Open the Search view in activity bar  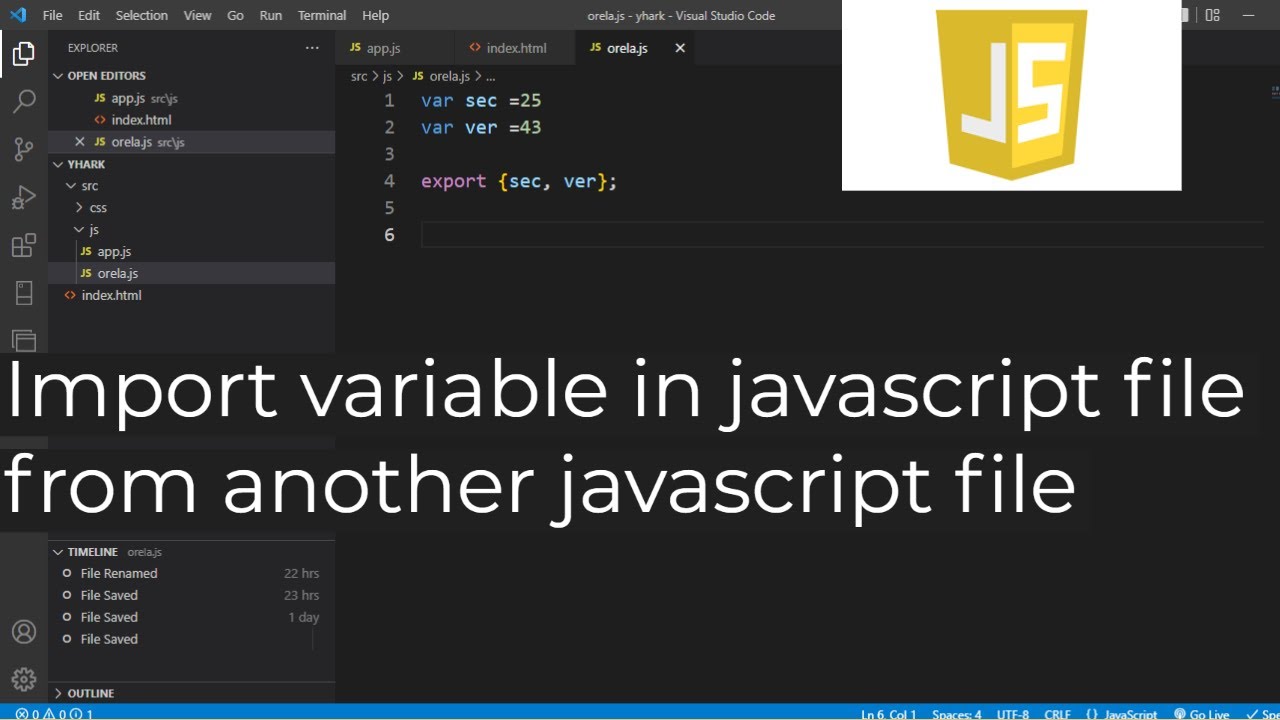tap(24, 101)
